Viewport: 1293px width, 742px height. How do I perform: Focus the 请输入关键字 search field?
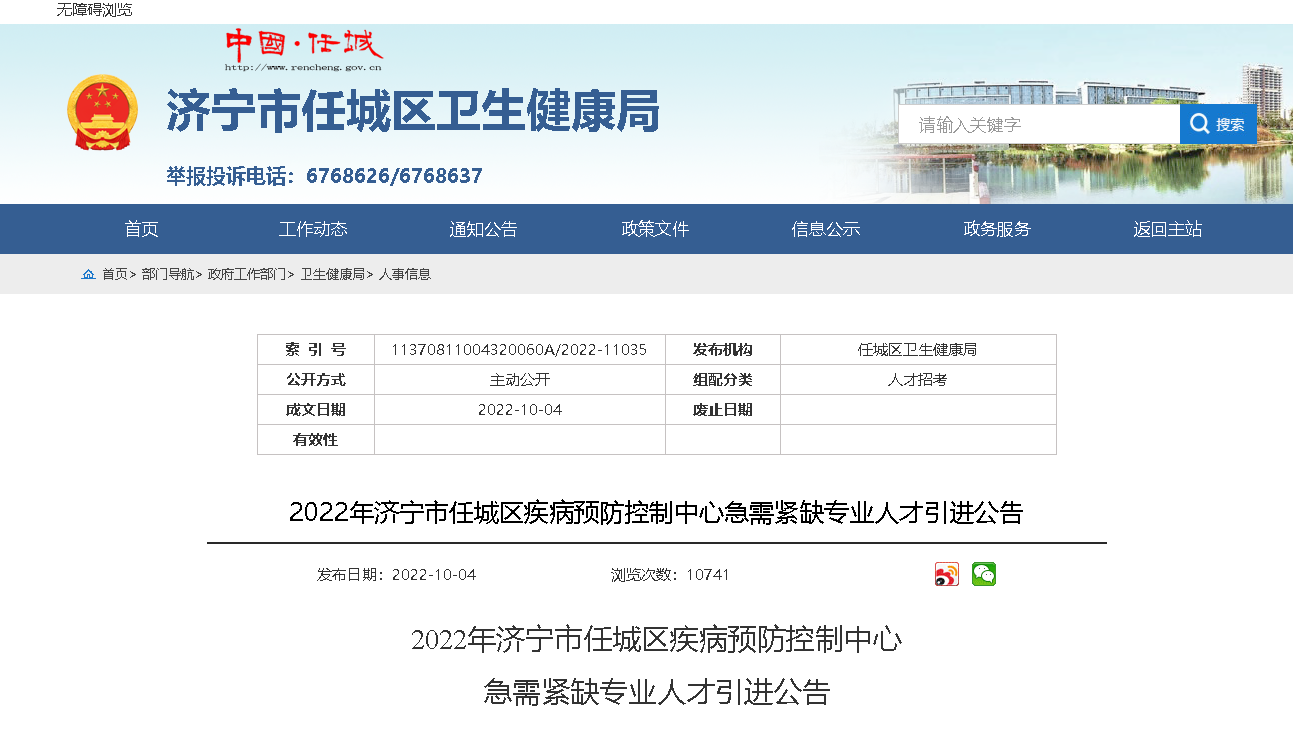click(x=1039, y=124)
